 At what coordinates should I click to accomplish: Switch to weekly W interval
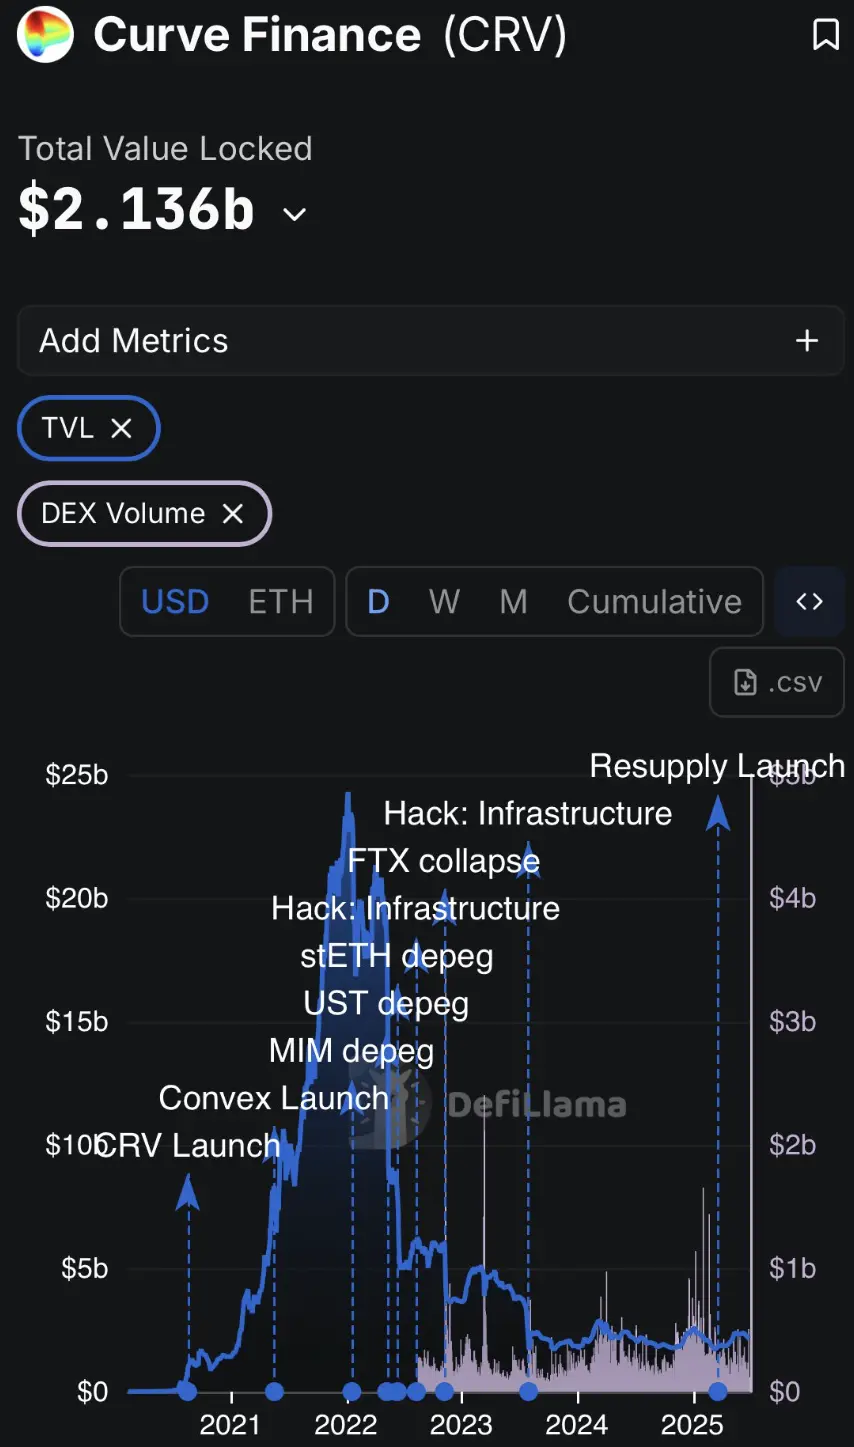point(444,601)
